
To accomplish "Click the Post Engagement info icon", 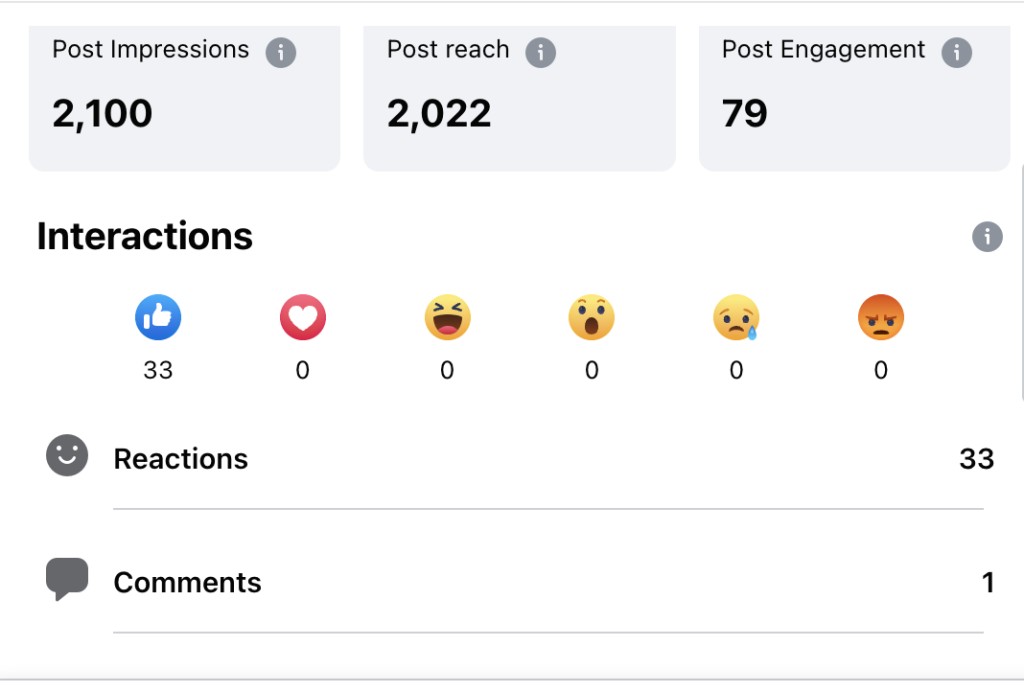I will [x=957, y=52].
